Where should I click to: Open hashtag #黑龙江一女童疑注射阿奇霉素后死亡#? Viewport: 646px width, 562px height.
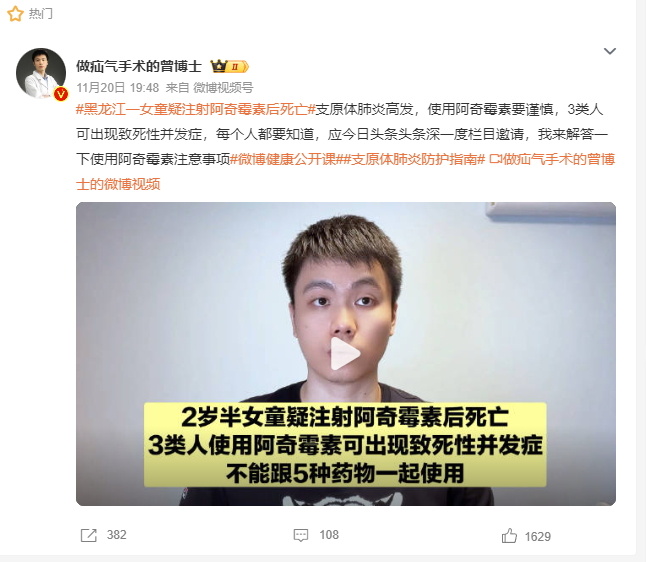tap(196, 110)
